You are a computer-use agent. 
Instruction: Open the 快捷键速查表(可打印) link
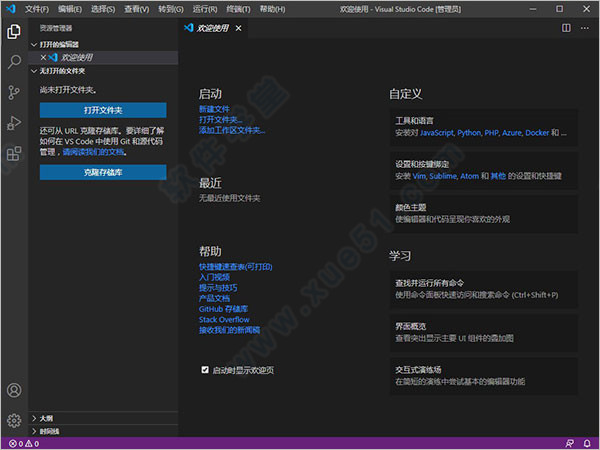[x=236, y=267]
